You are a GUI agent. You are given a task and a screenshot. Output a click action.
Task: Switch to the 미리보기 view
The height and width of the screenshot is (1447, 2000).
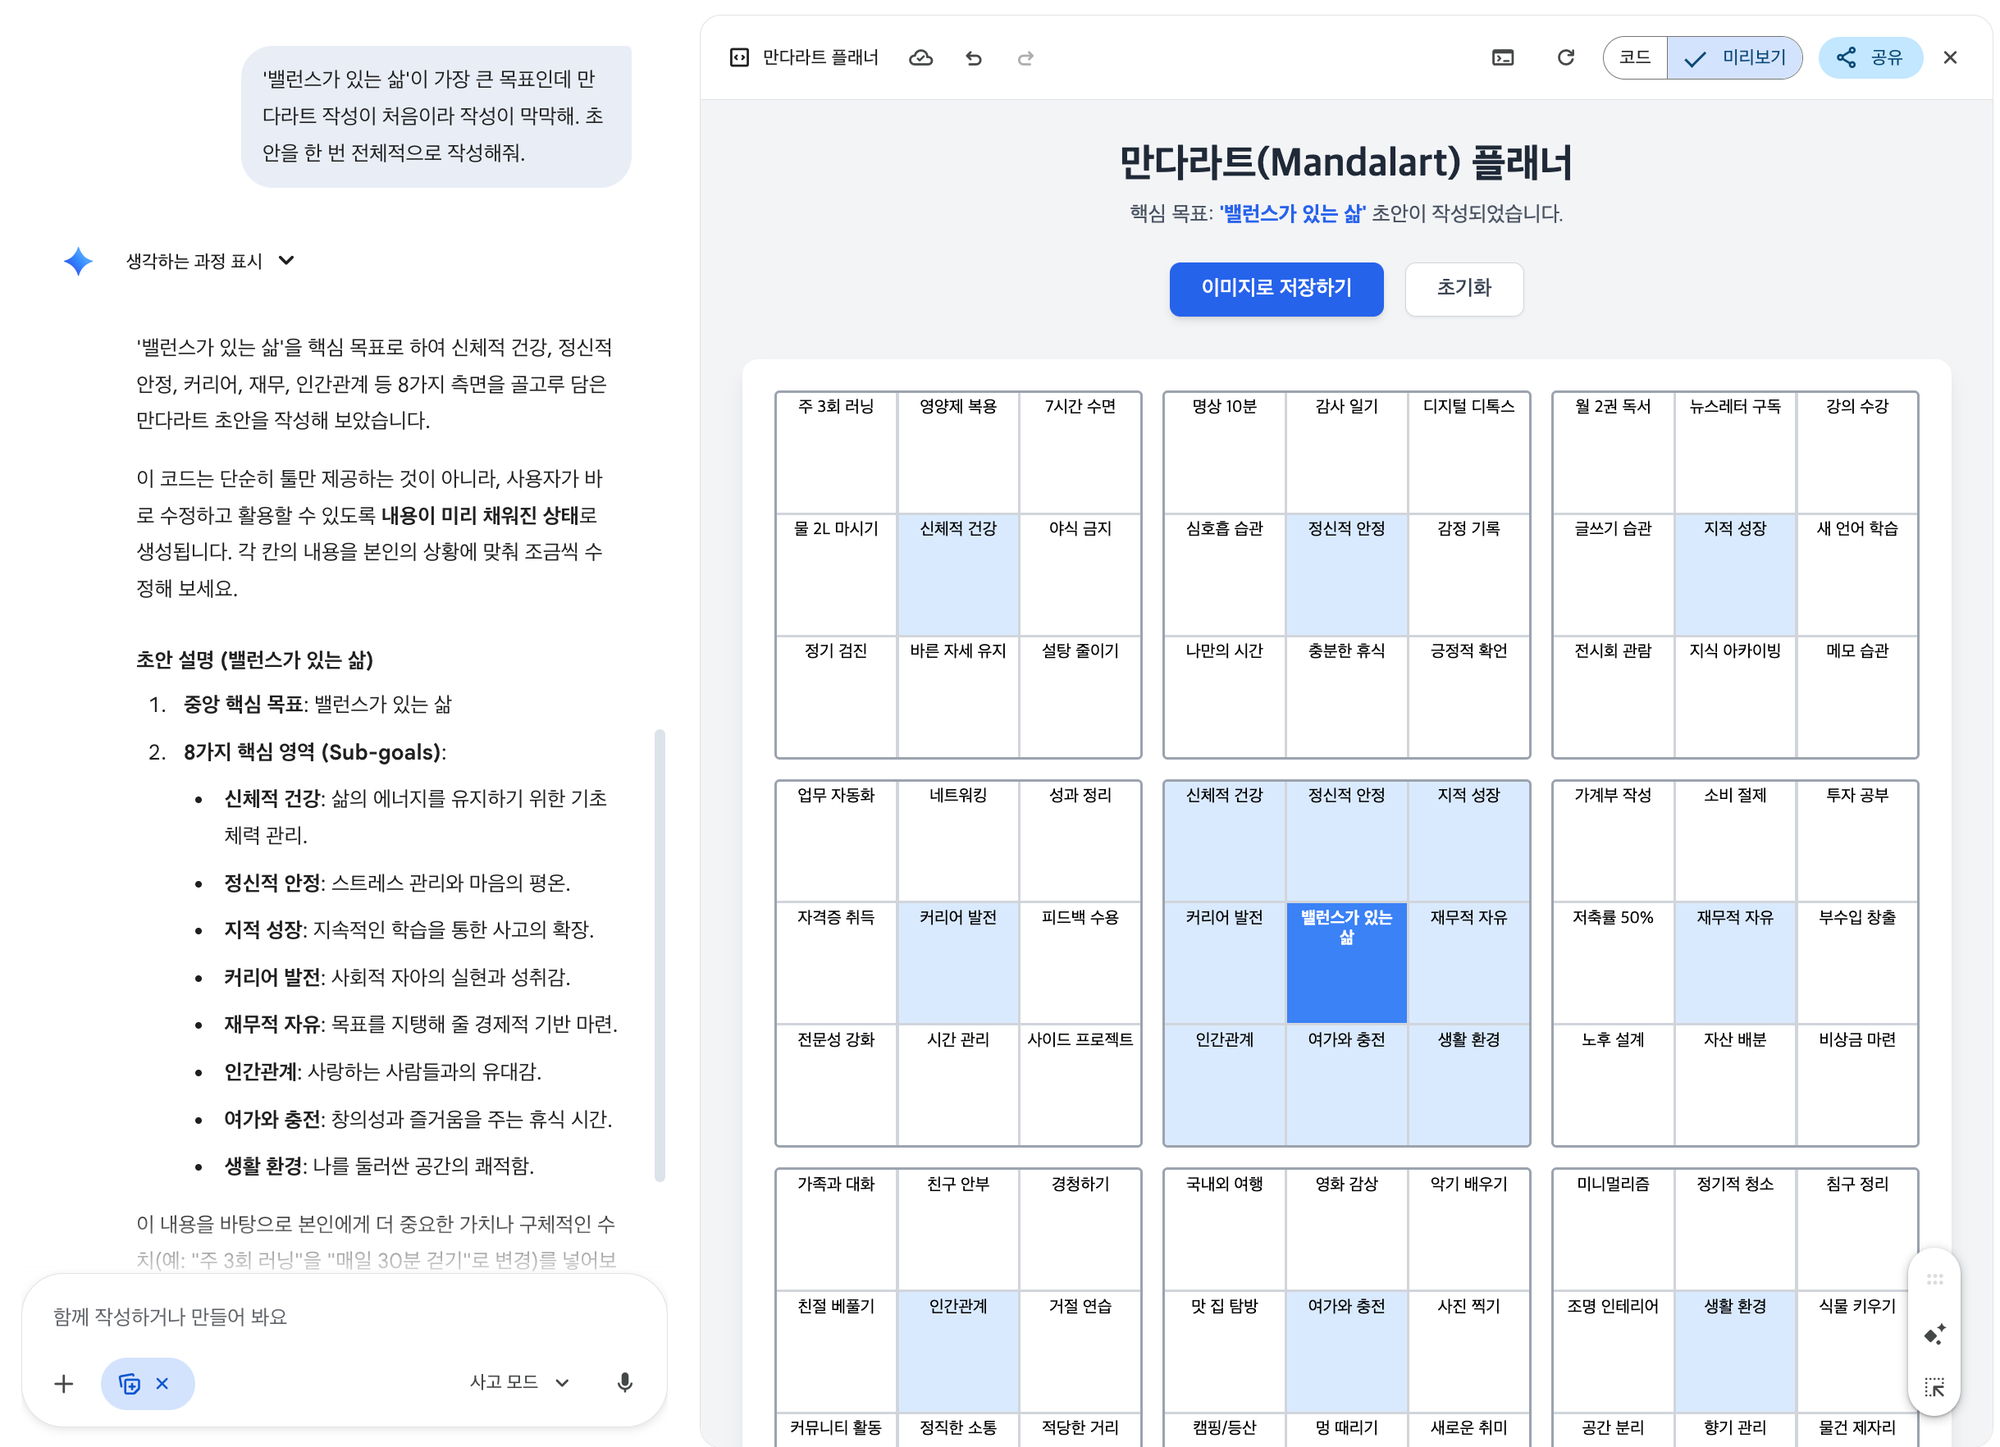tap(1735, 58)
